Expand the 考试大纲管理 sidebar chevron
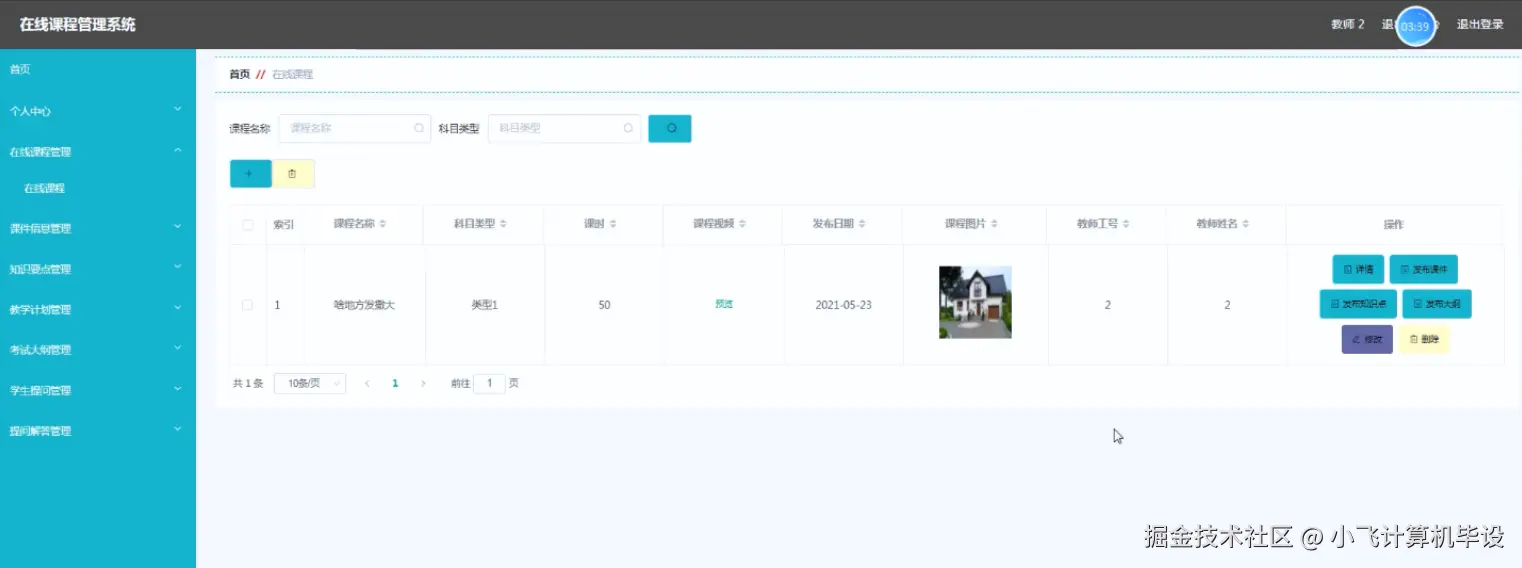The width and height of the screenshot is (1522, 568). click(x=177, y=348)
